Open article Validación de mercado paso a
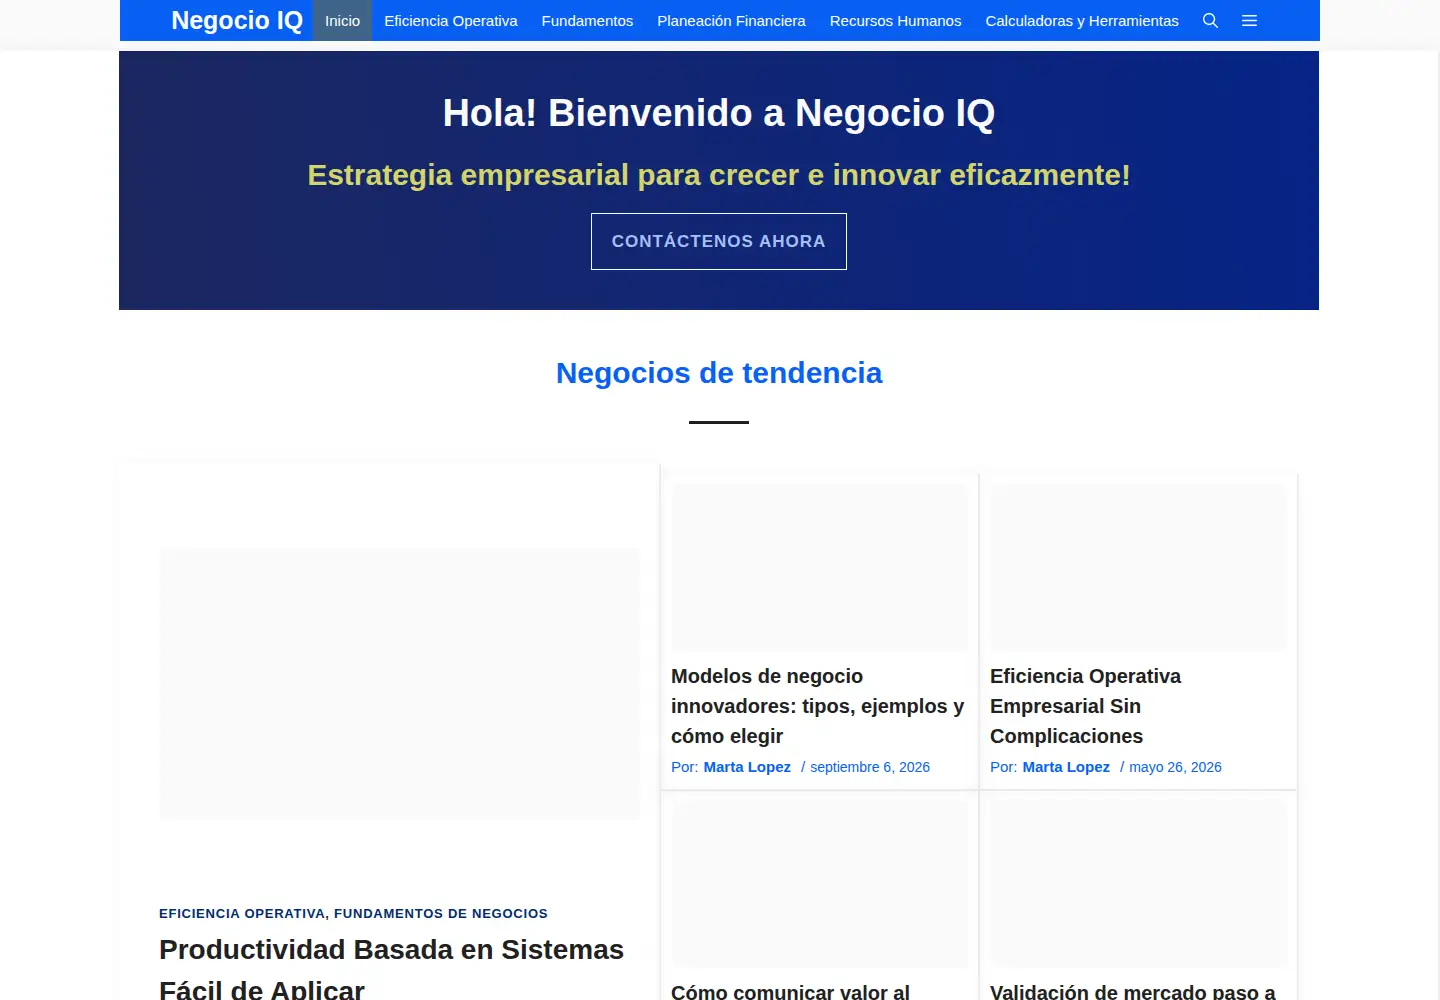The width and height of the screenshot is (1440, 1000). click(x=1133, y=991)
